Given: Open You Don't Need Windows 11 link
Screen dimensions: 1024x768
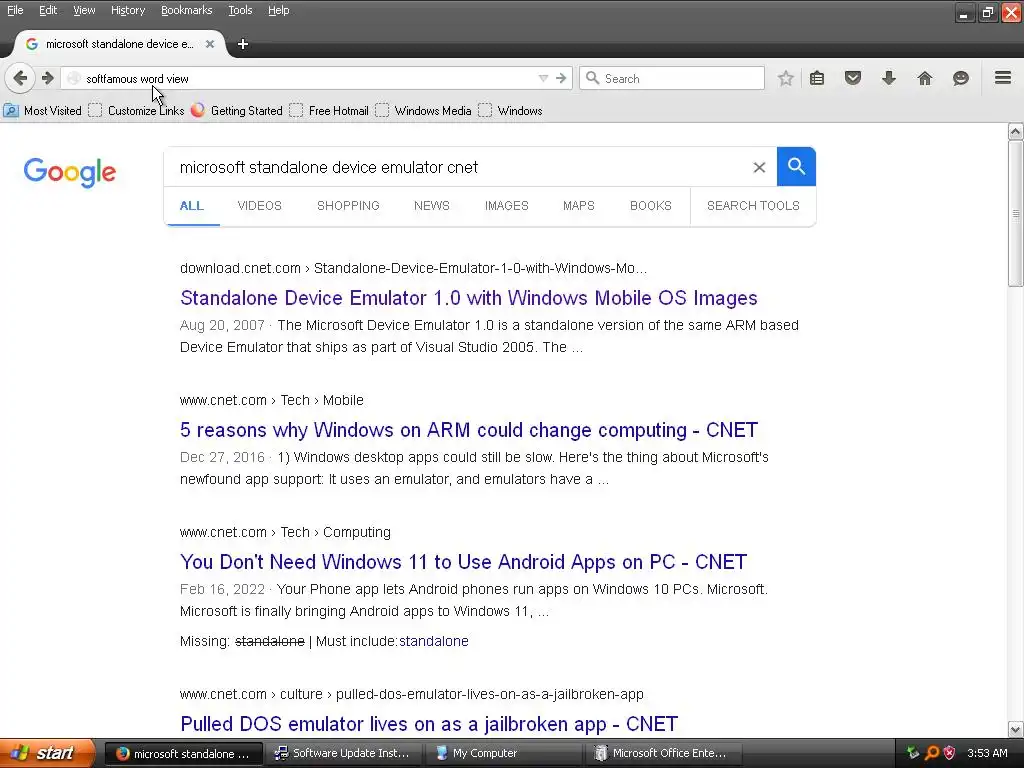Looking at the screenshot, I should pos(463,562).
